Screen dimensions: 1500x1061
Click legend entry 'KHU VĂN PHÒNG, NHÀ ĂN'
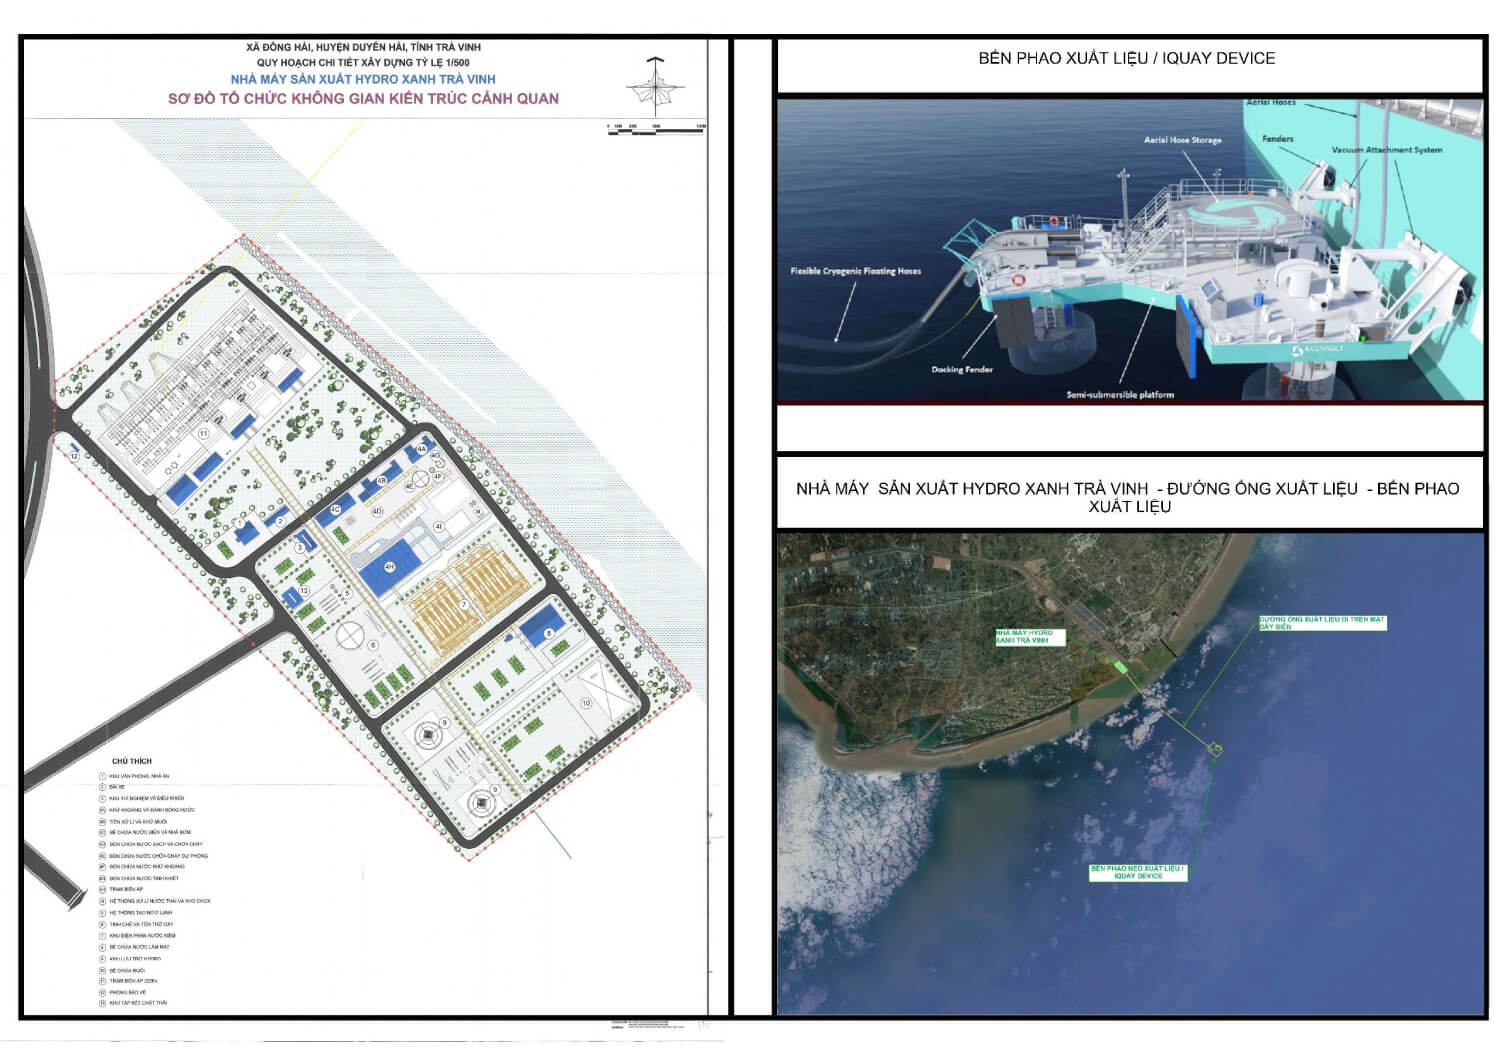click(139, 776)
